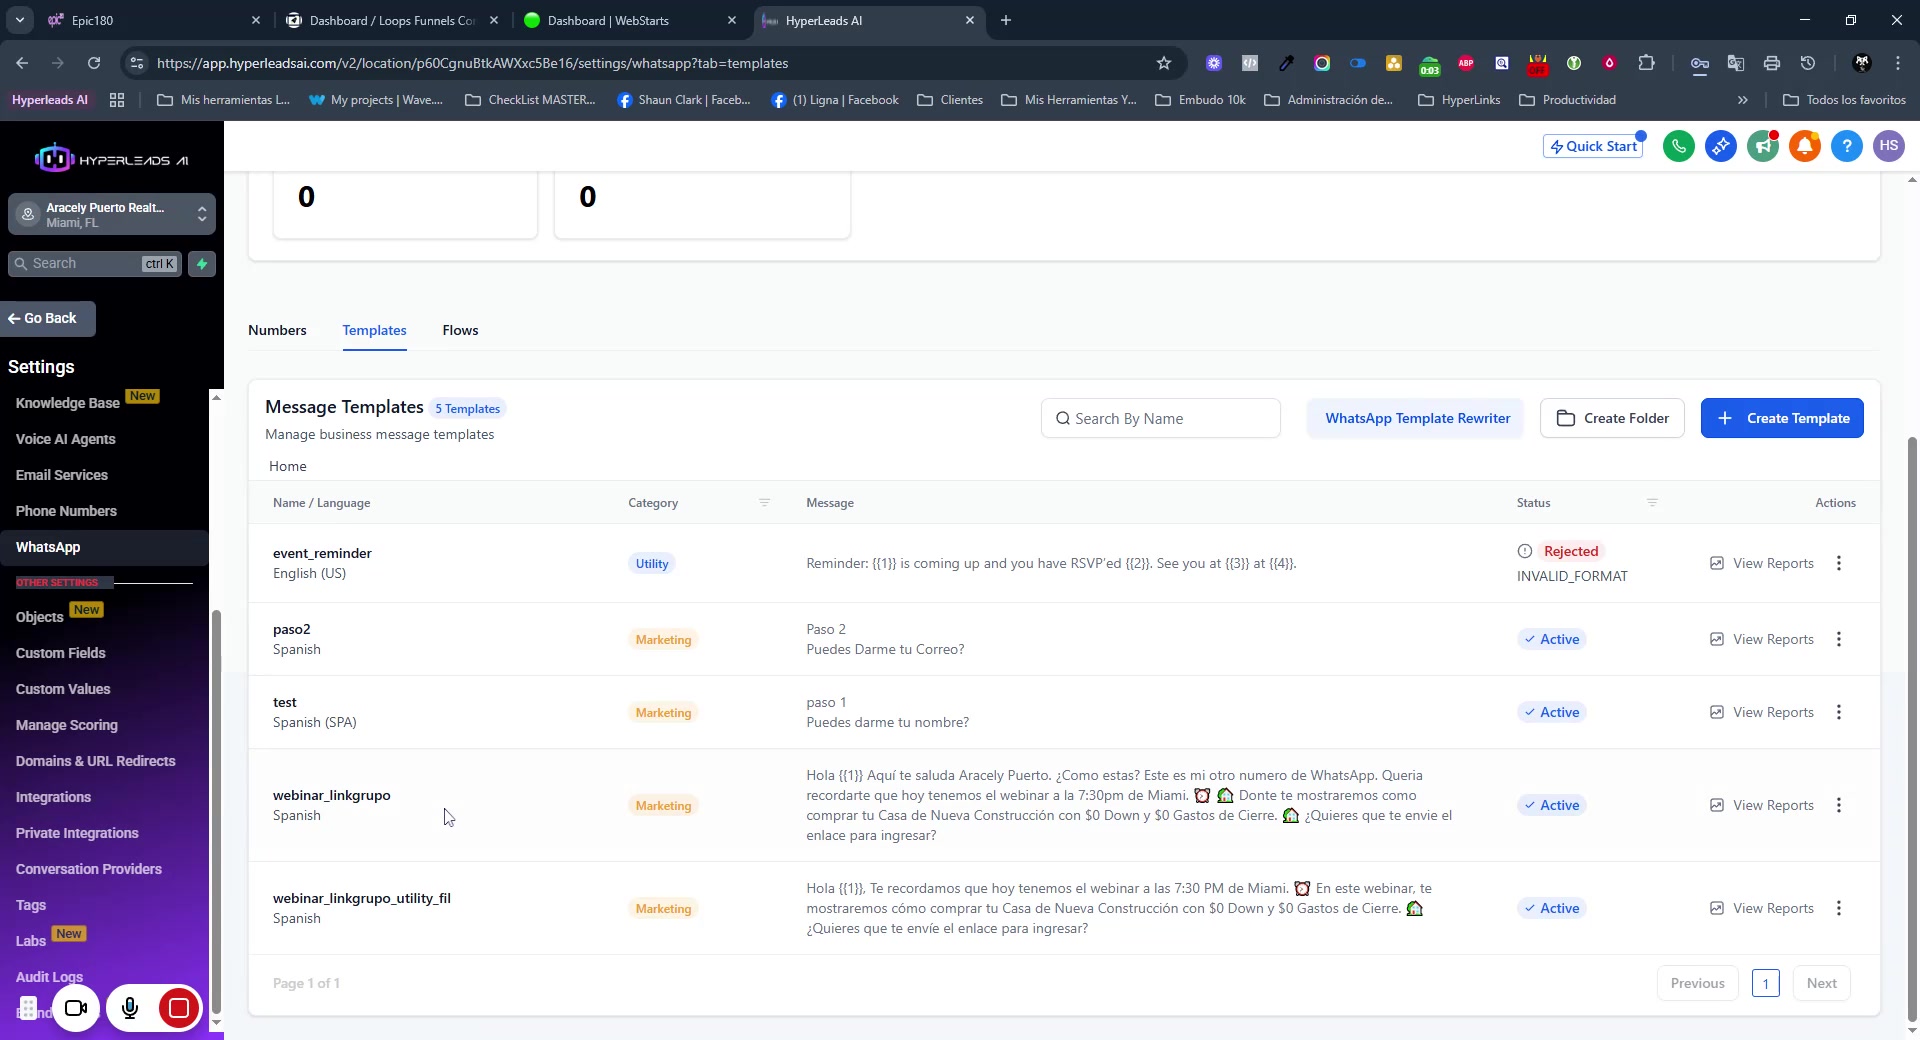
Task: Open more actions for webinar_linkgrupo_utility_fil template
Action: click(1838, 908)
